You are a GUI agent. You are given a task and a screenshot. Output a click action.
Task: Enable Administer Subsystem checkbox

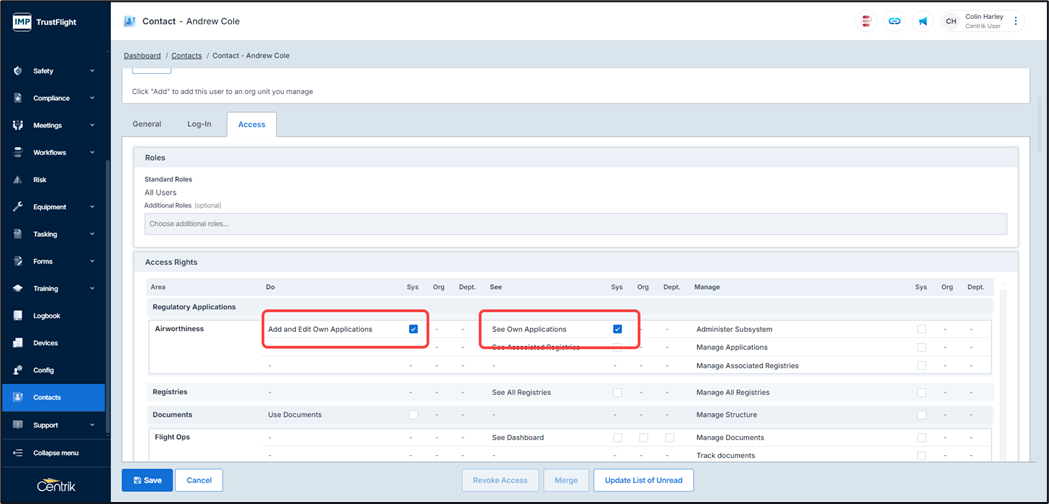(921, 329)
